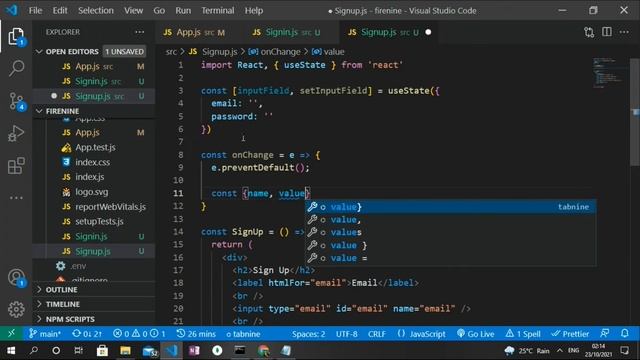This screenshot has height=360, width=640.
Task: Open Explorer views and more actions ellipsis
Action: 140,32
